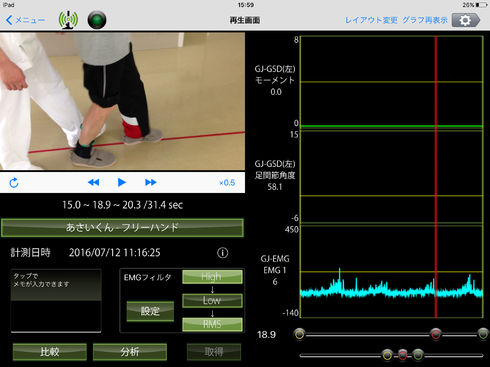Tap the 18.9 time value beside slider
This screenshot has width=490, height=367.
(266, 335)
